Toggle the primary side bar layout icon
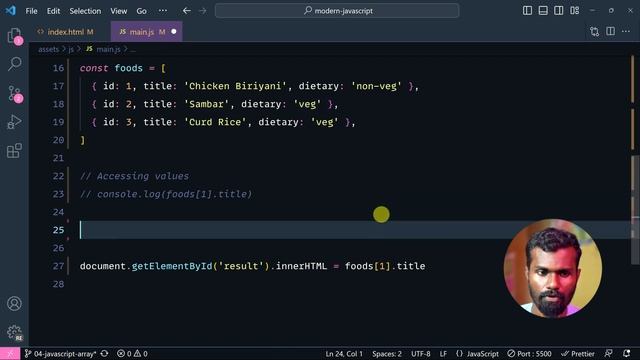Image resolution: width=640 pixels, height=360 pixels. 527,11
